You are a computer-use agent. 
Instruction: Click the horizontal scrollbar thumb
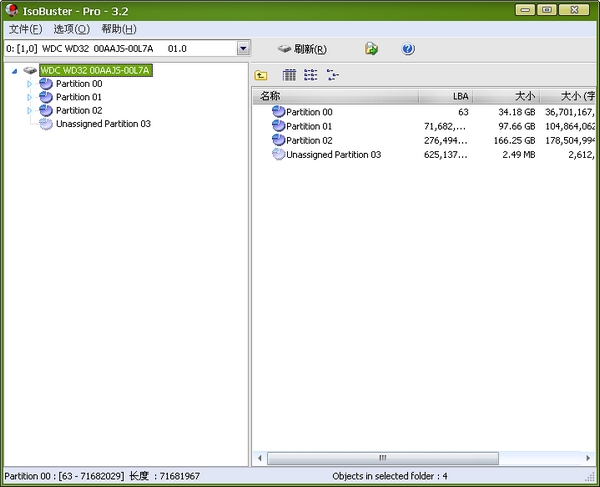click(383, 458)
